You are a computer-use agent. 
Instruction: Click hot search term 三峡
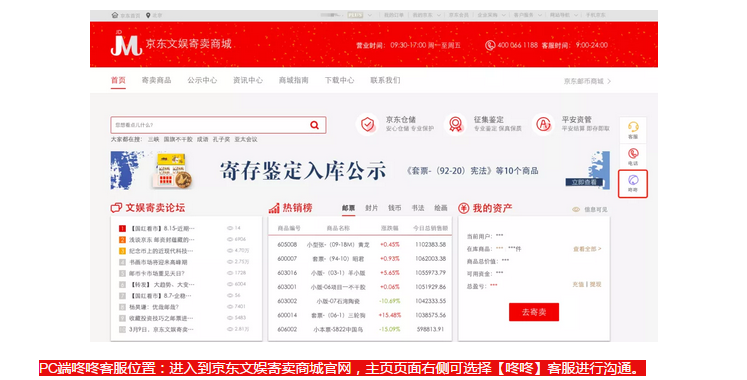(x=153, y=140)
